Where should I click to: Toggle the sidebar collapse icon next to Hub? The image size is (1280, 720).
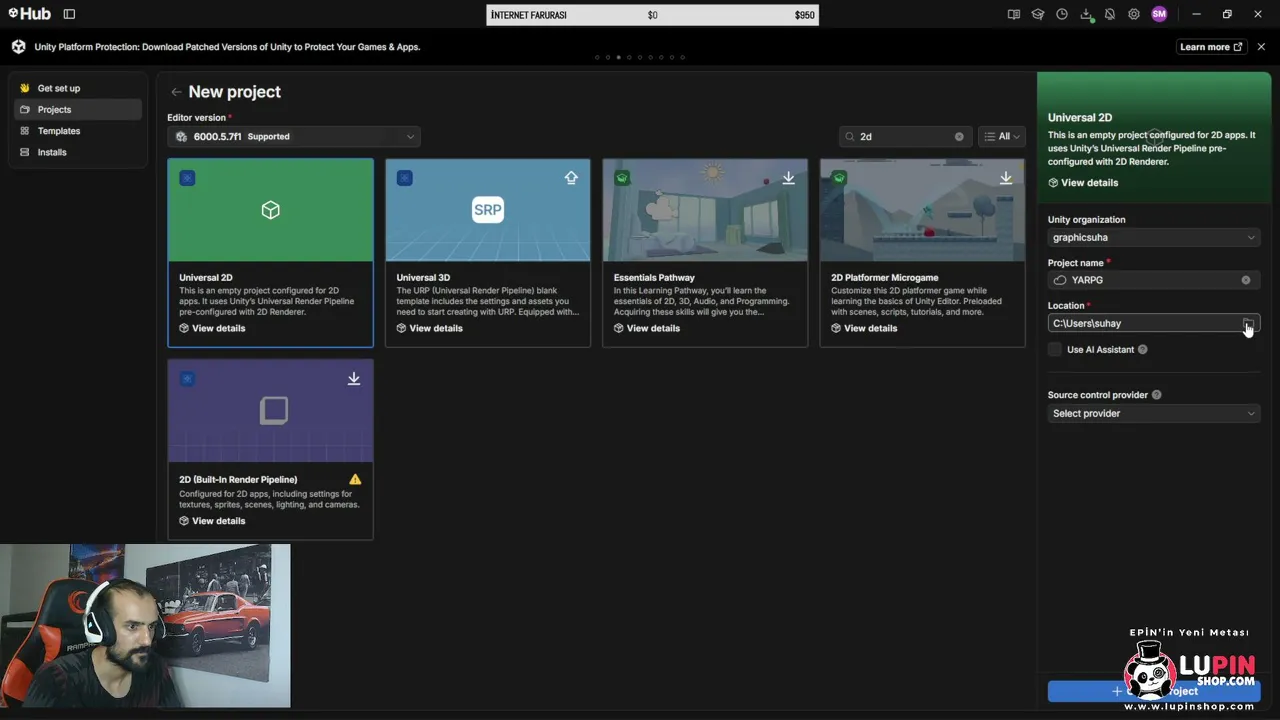tap(69, 14)
